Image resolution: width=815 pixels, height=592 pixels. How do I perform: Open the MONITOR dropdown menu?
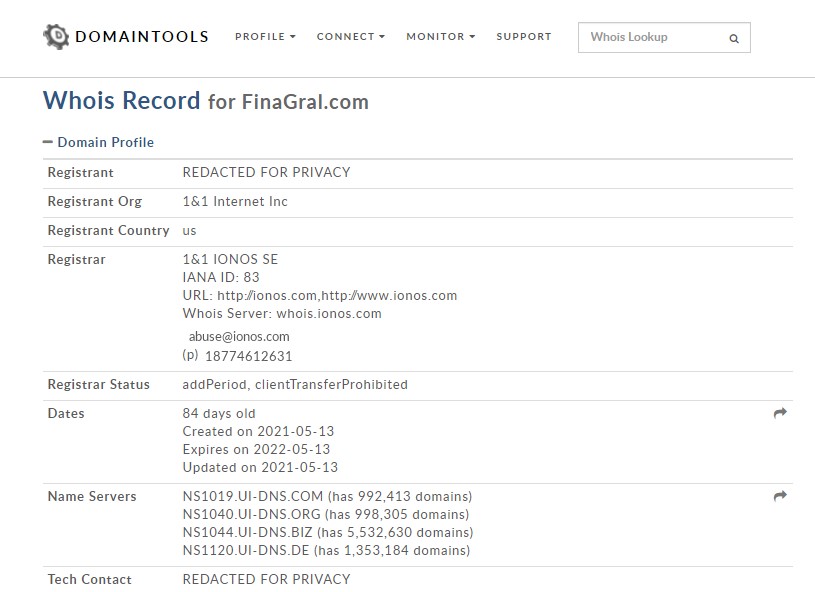(439, 36)
